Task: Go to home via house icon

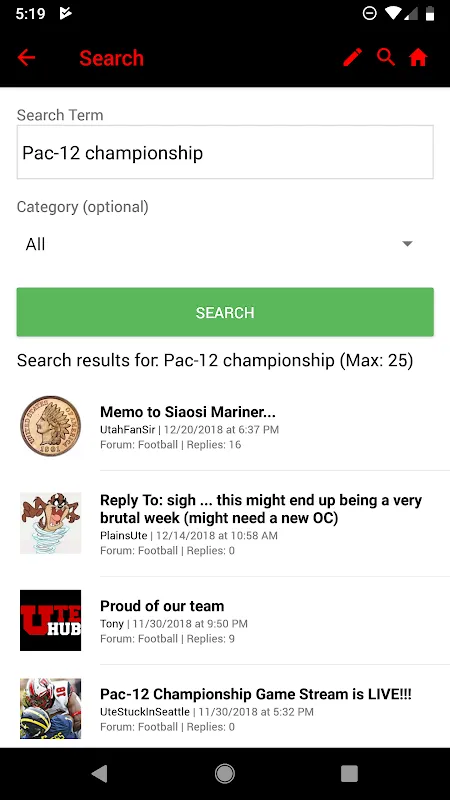Action: [418, 58]
